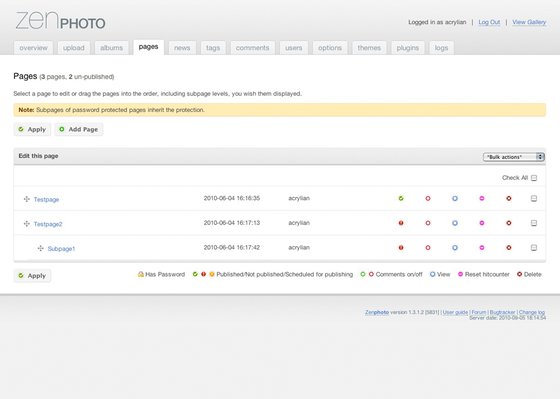The height and width of the screenshot is (399, 560).
Task: Select the checkbox for Subpage1
Action: pyautogui.click(x=534, y=248)
